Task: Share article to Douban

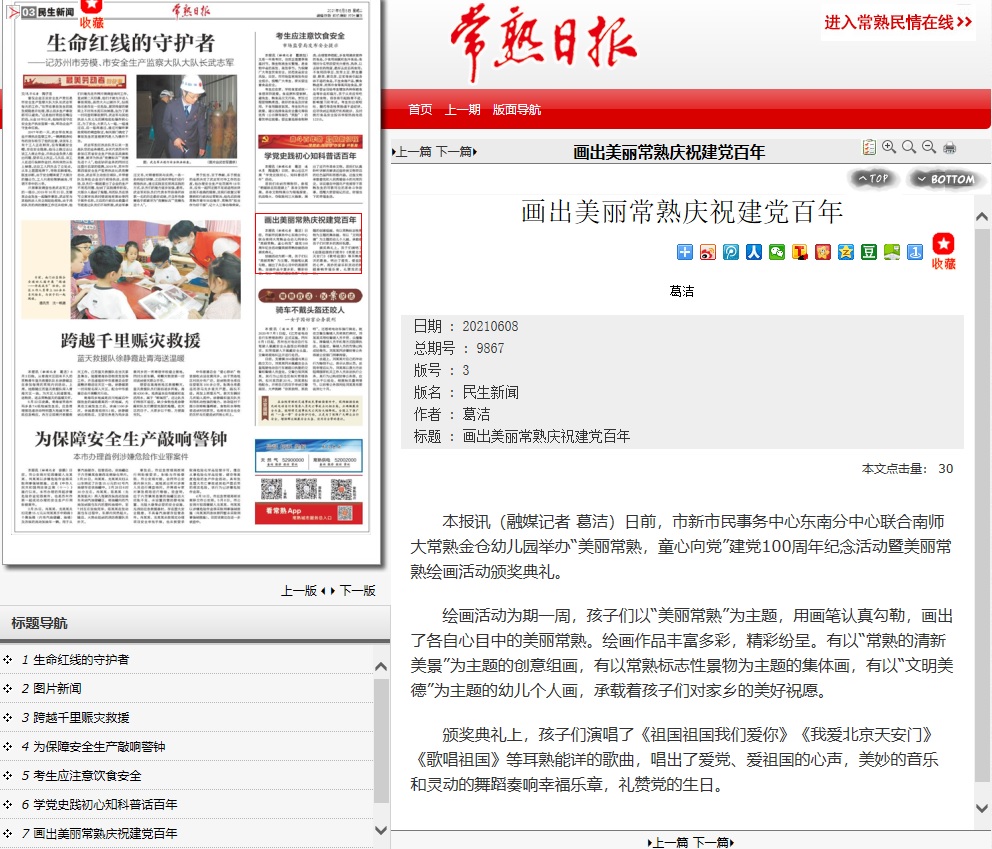Action: (868, 252)
